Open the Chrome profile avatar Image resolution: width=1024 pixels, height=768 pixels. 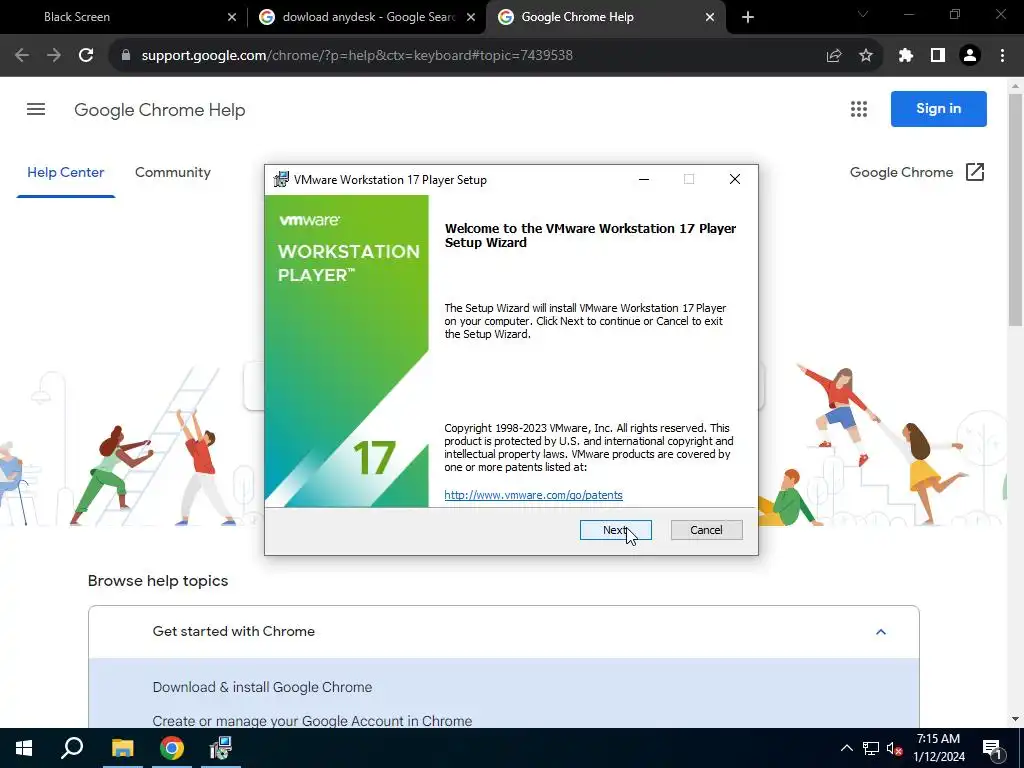click(x=970, y=55)
